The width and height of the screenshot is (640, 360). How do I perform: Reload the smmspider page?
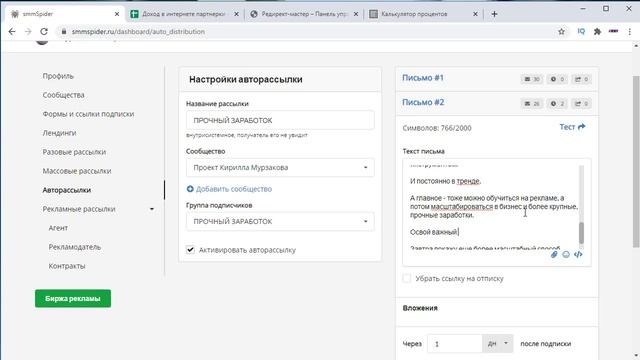(44, 31)
